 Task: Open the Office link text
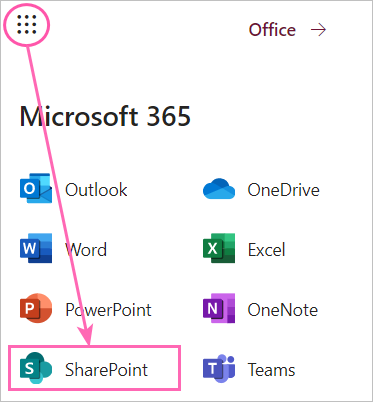click(x=272, y=30)
